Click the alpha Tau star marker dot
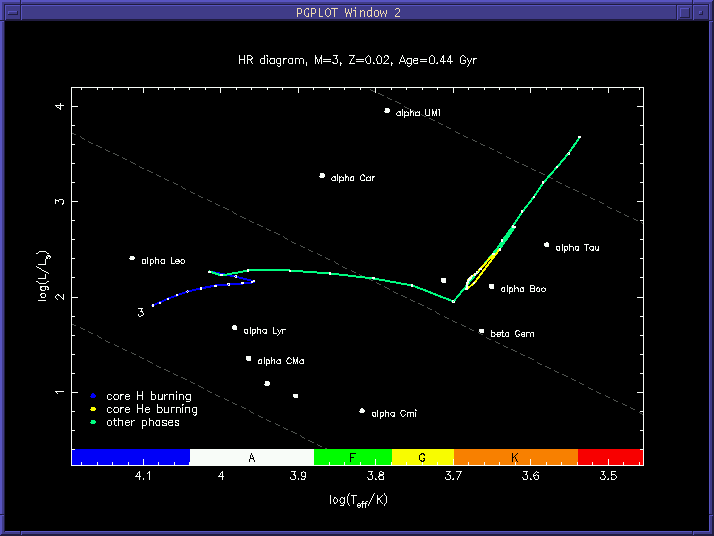 coord(546,245)
